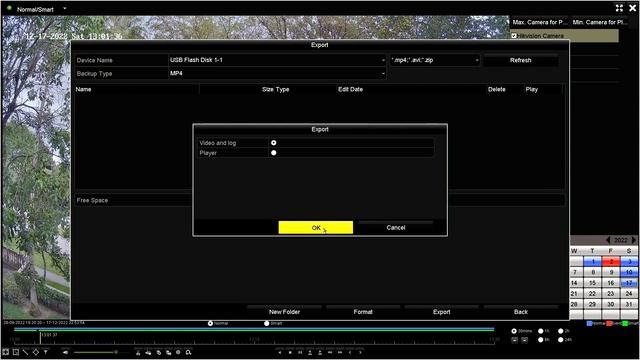Click the expand full-screen icon at top right
This screenshot has width=640, height=360.
click(x=619, y=8)
